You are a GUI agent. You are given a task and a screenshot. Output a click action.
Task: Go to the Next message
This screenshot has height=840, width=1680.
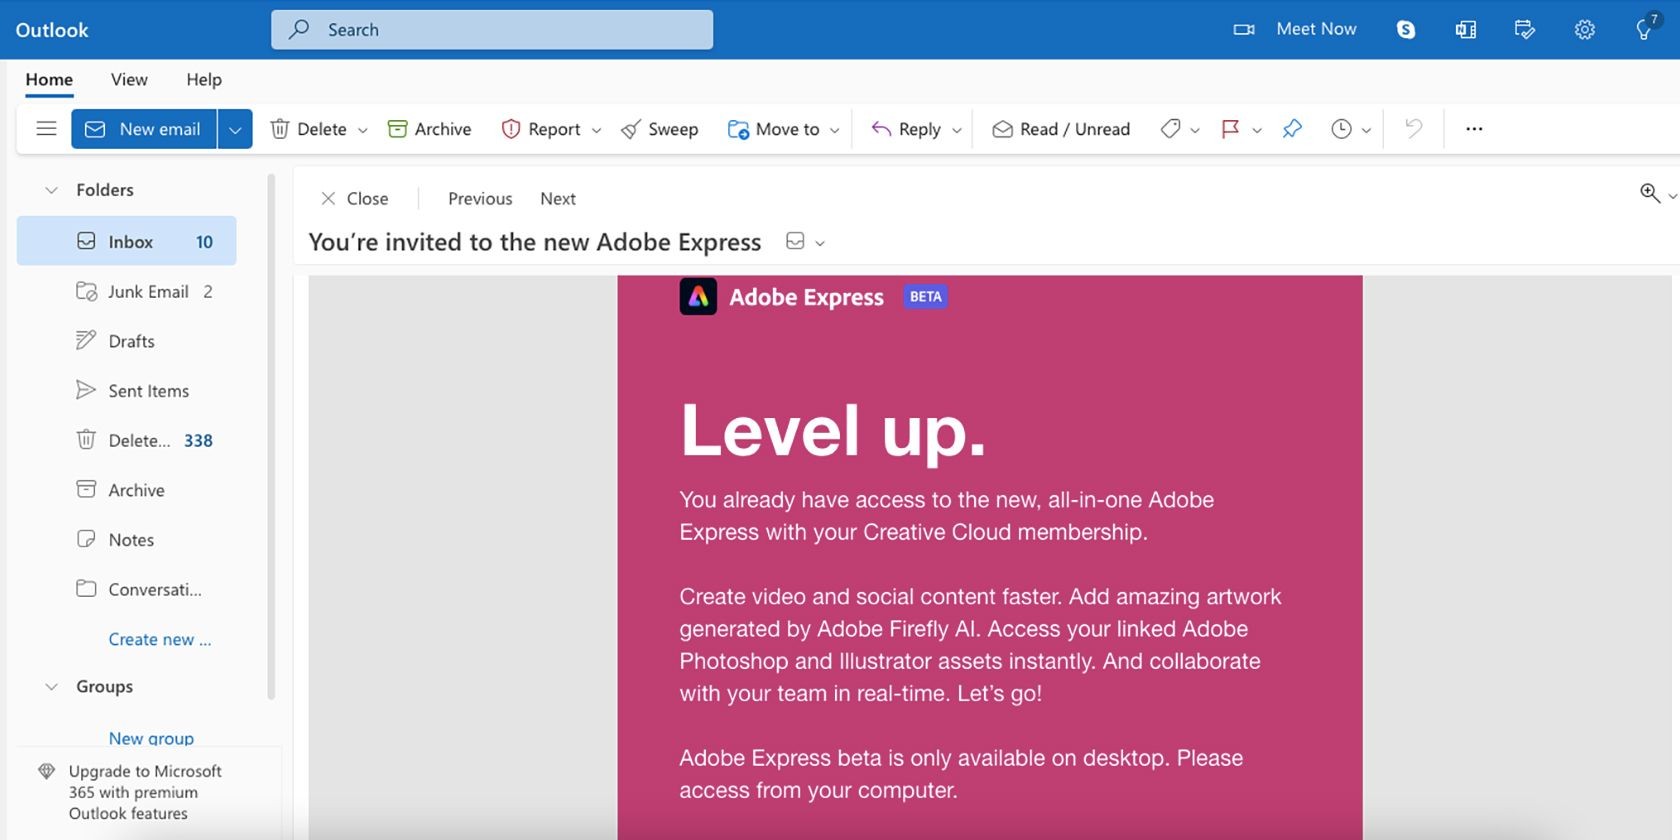pyautogui.click(x=558, y=199)
